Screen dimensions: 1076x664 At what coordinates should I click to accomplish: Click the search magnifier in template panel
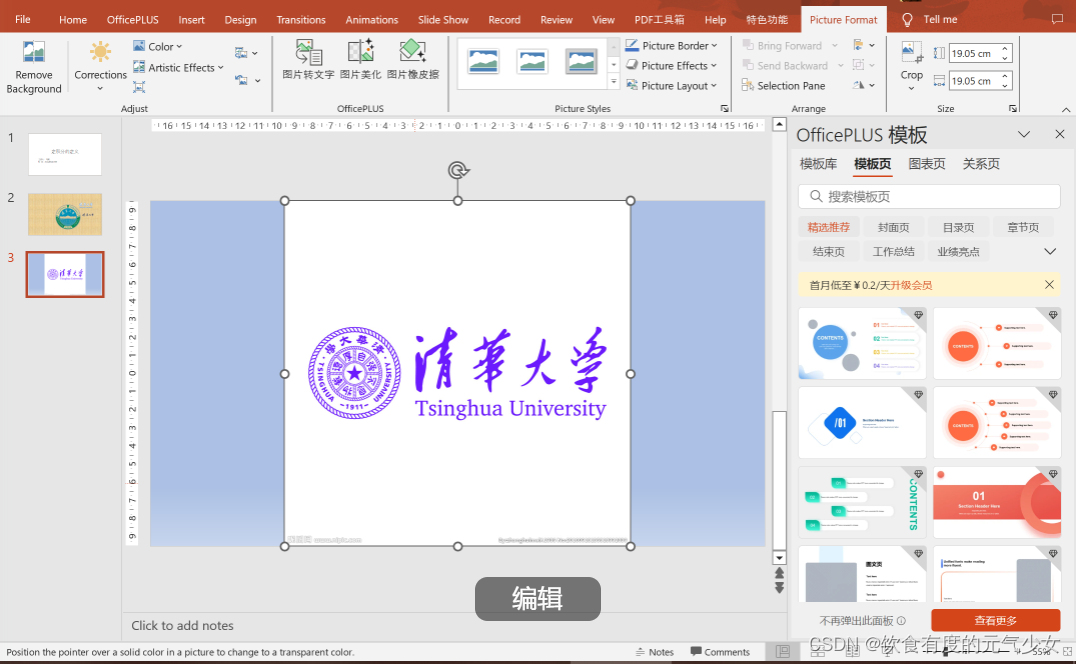(815, 196)
